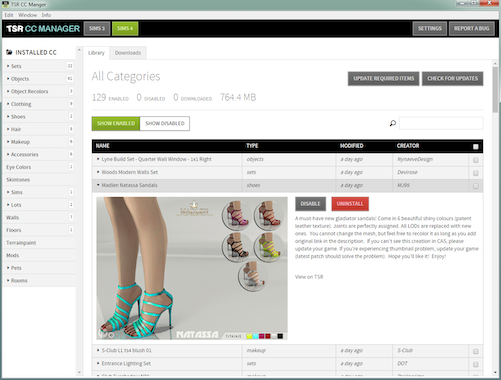Select the white sandal color thumbnail

point(252,276)
